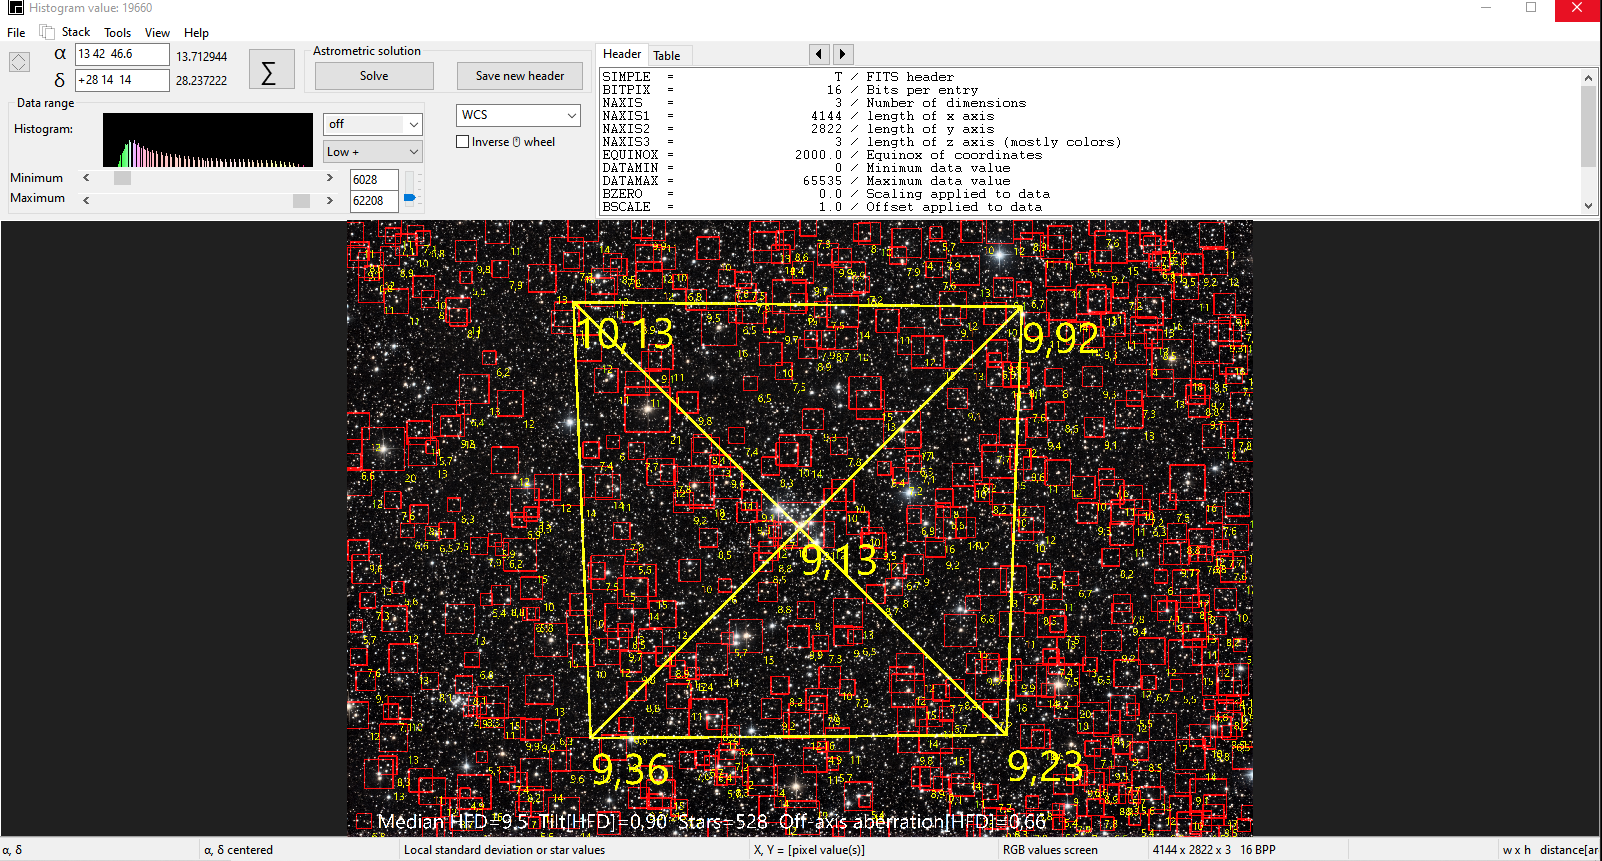Click the Maximum slider's right arrow
The height and width of the screenshot is (861, 1602).
pyautogui.click(x=330, y=200)
